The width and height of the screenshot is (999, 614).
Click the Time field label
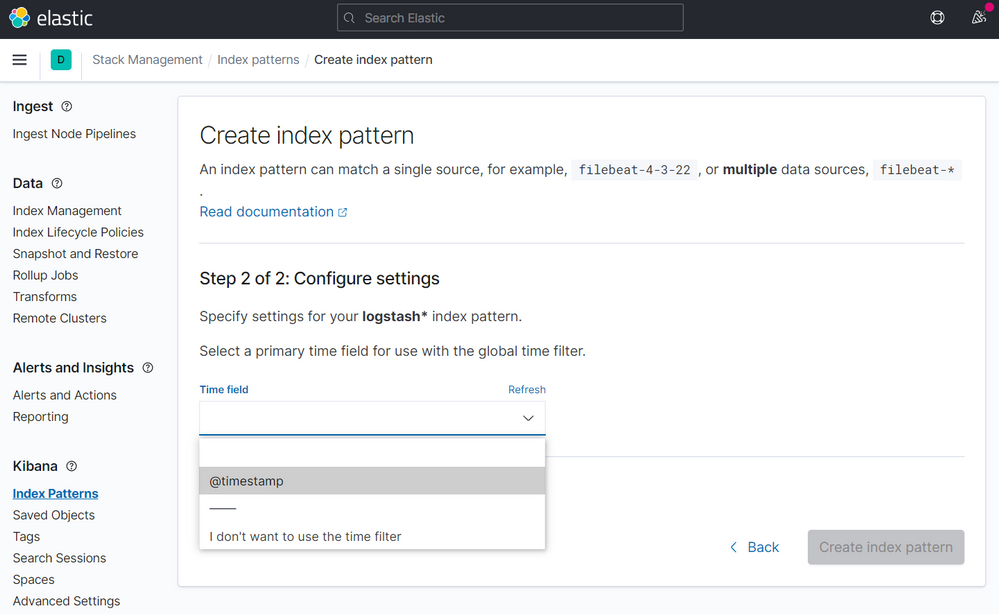pos(224,389)
